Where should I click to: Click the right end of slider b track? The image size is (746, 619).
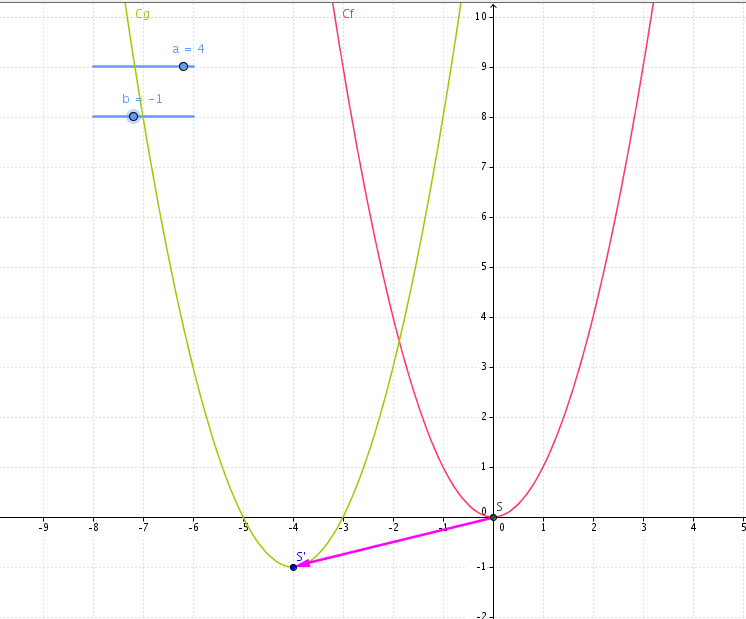pyautogui.click(x=193, y=116)
